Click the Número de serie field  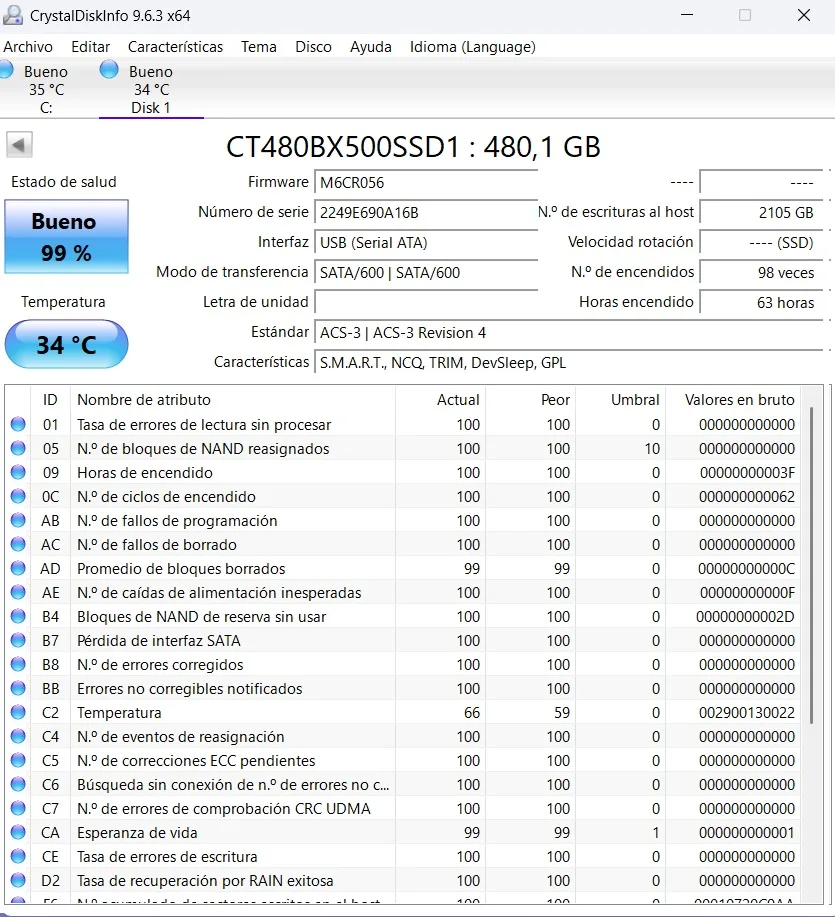tap(426, 212)
